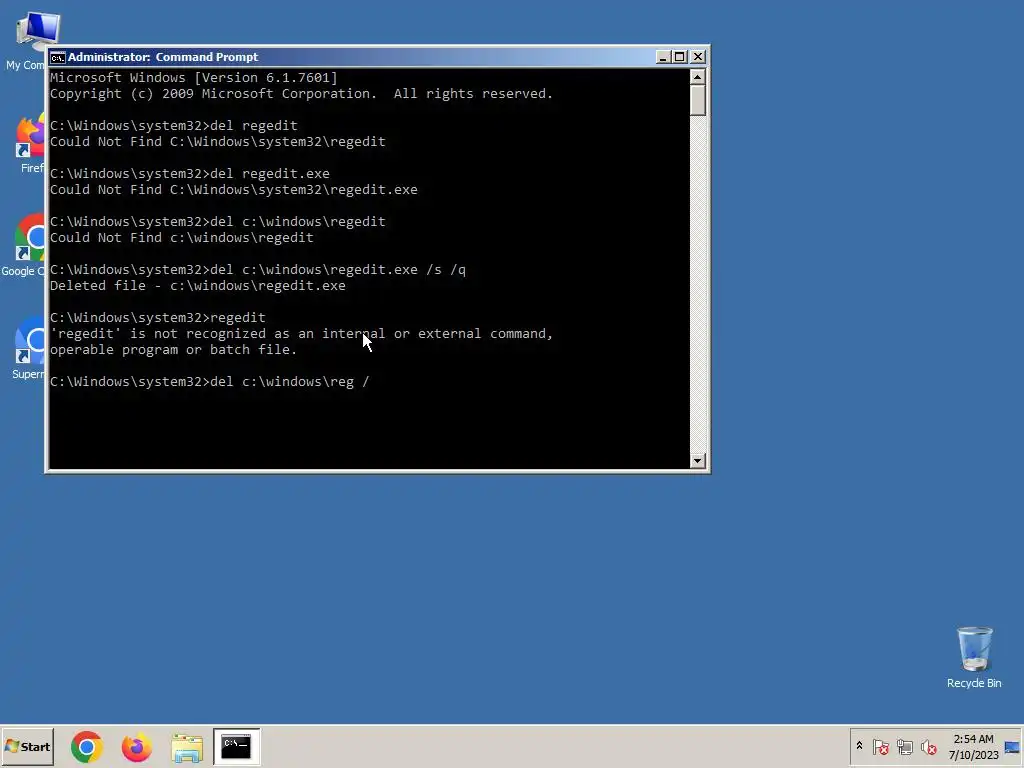Click the scroll down arrow in Command Prompt
Viewport: 1024px width, 768px height.
697,461
